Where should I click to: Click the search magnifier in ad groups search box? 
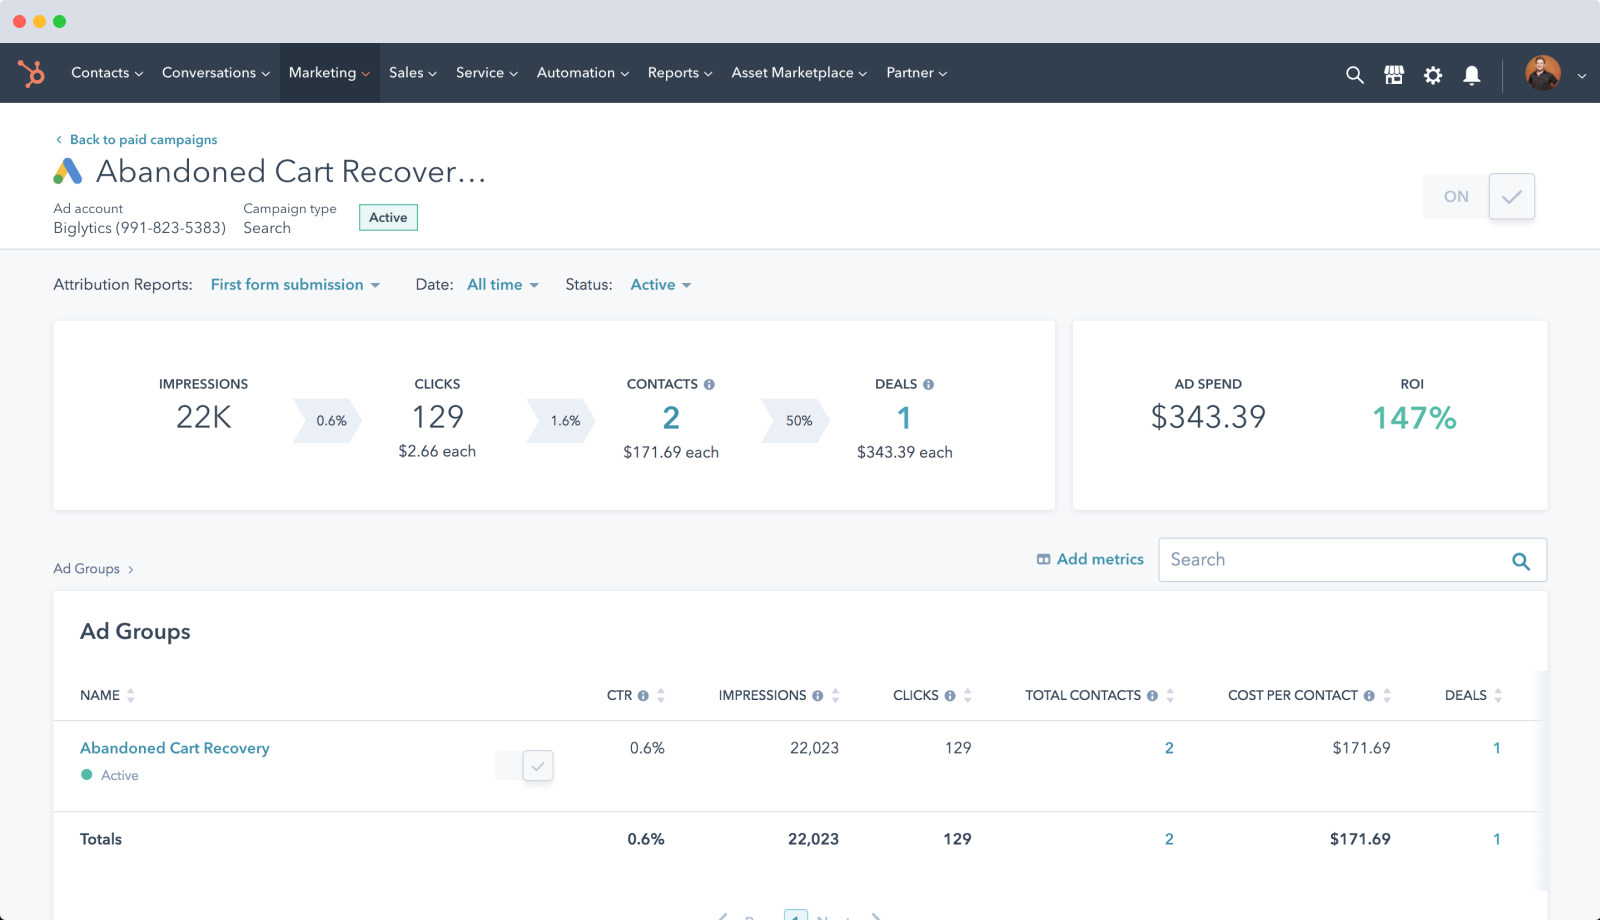click(x=1521, y=561)
